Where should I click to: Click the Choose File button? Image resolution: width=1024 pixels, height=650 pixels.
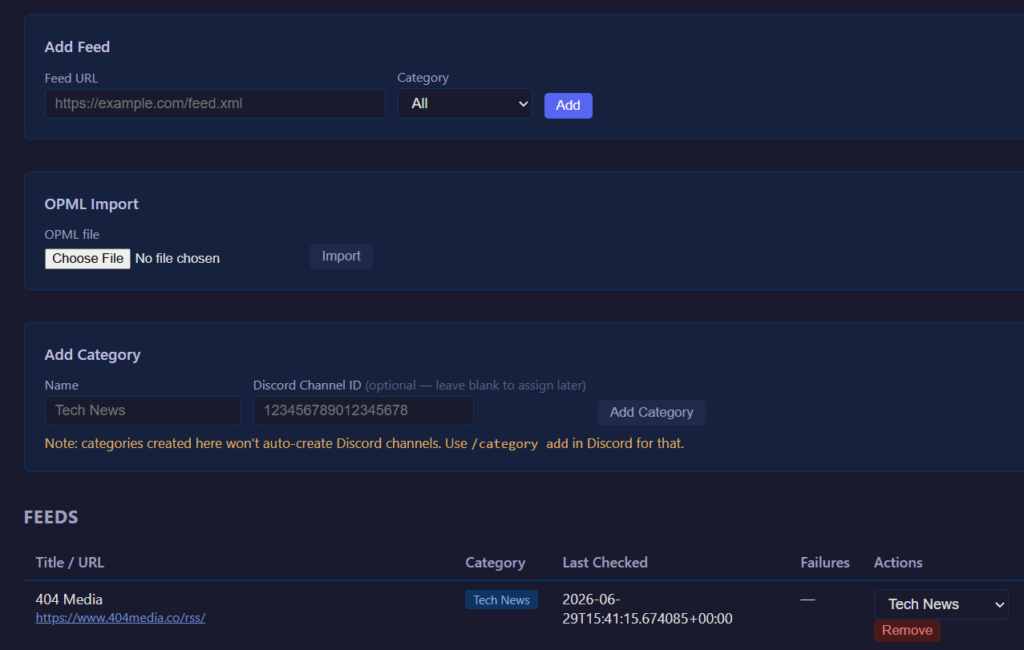(x=88, y=259)
